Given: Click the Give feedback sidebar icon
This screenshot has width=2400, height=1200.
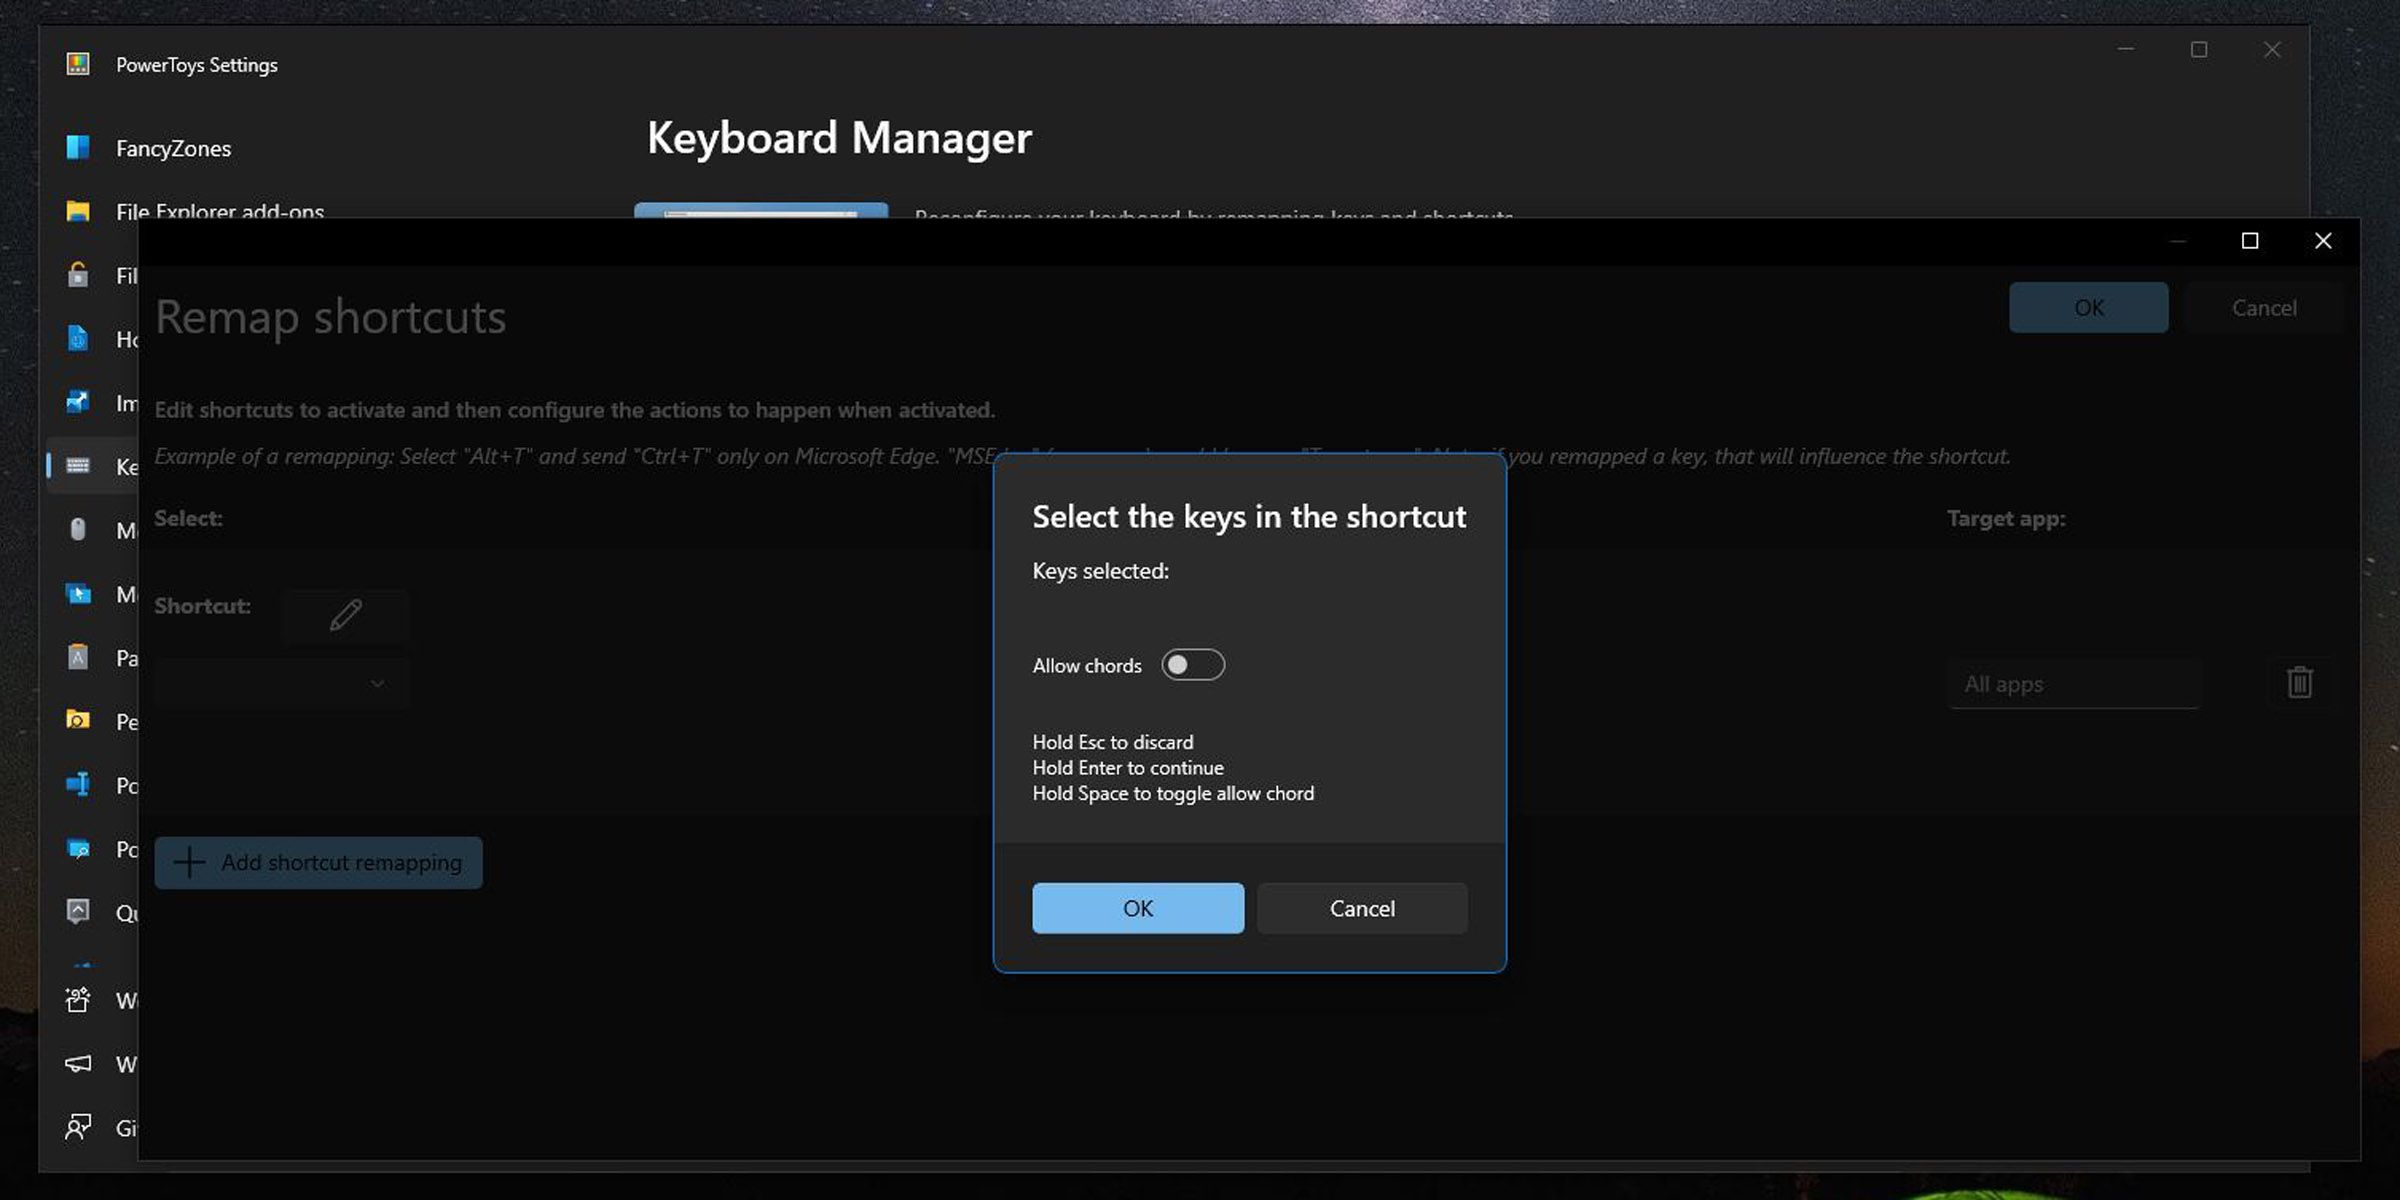Looking at the screenshot, I should (78, 1127).
